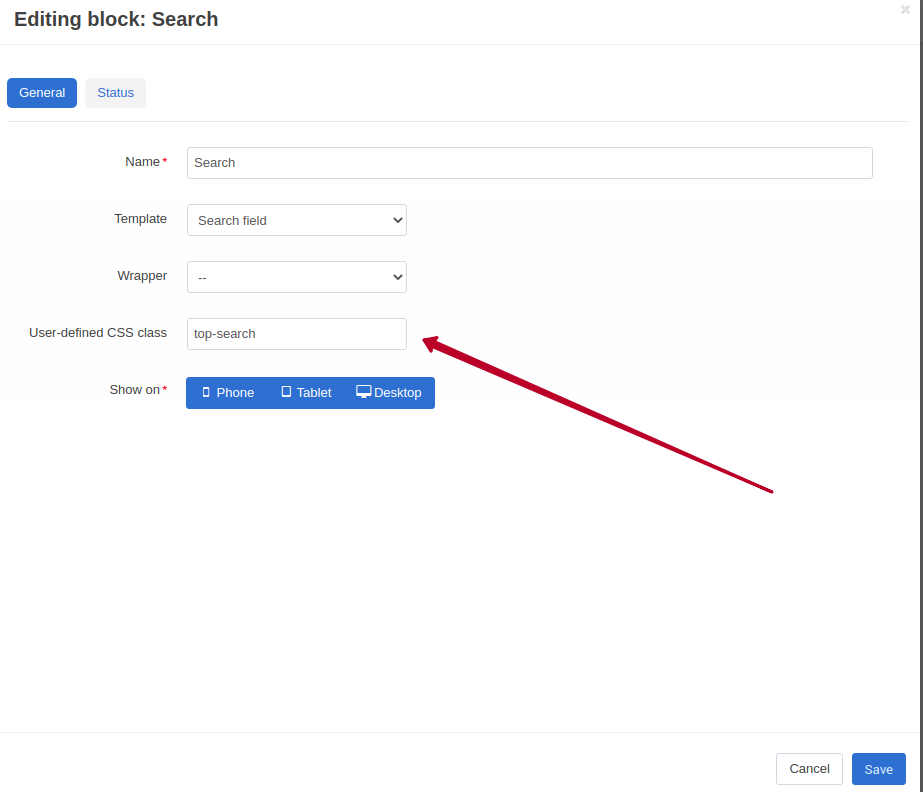Save the block settings
Viewport: 923px width, 792px height.
point(879,769)
